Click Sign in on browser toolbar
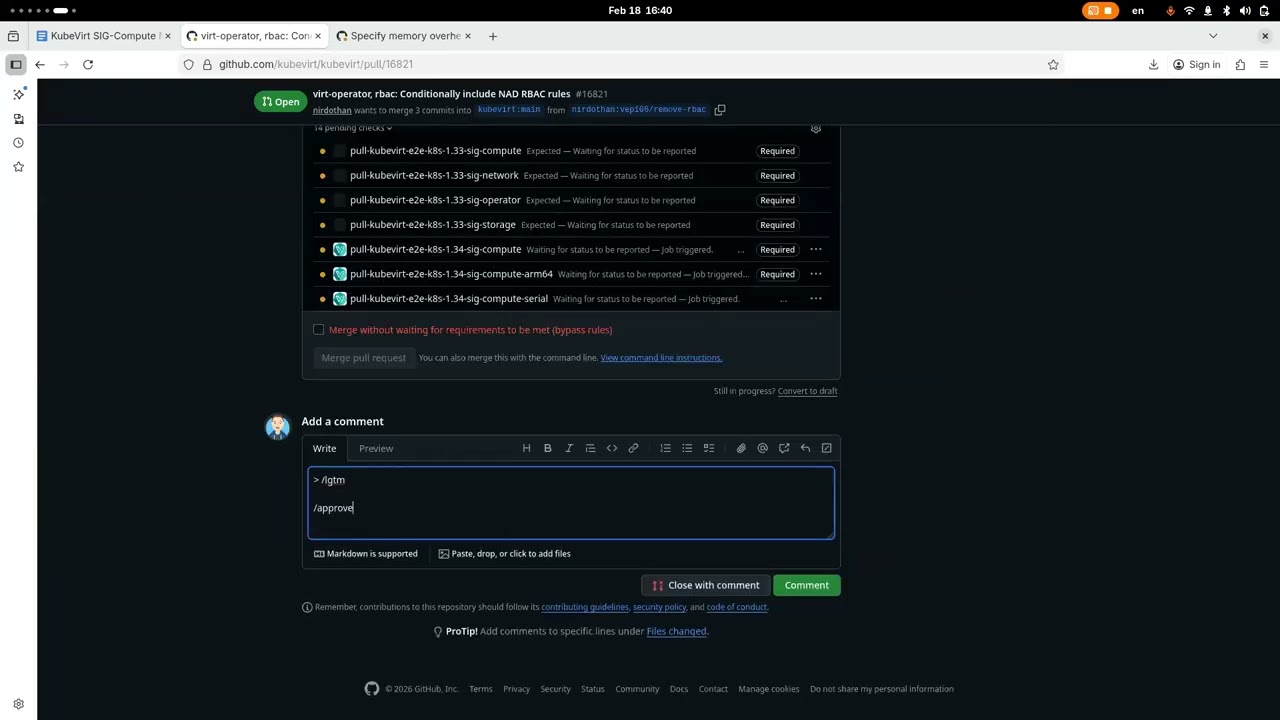 tap(1196, 64)
